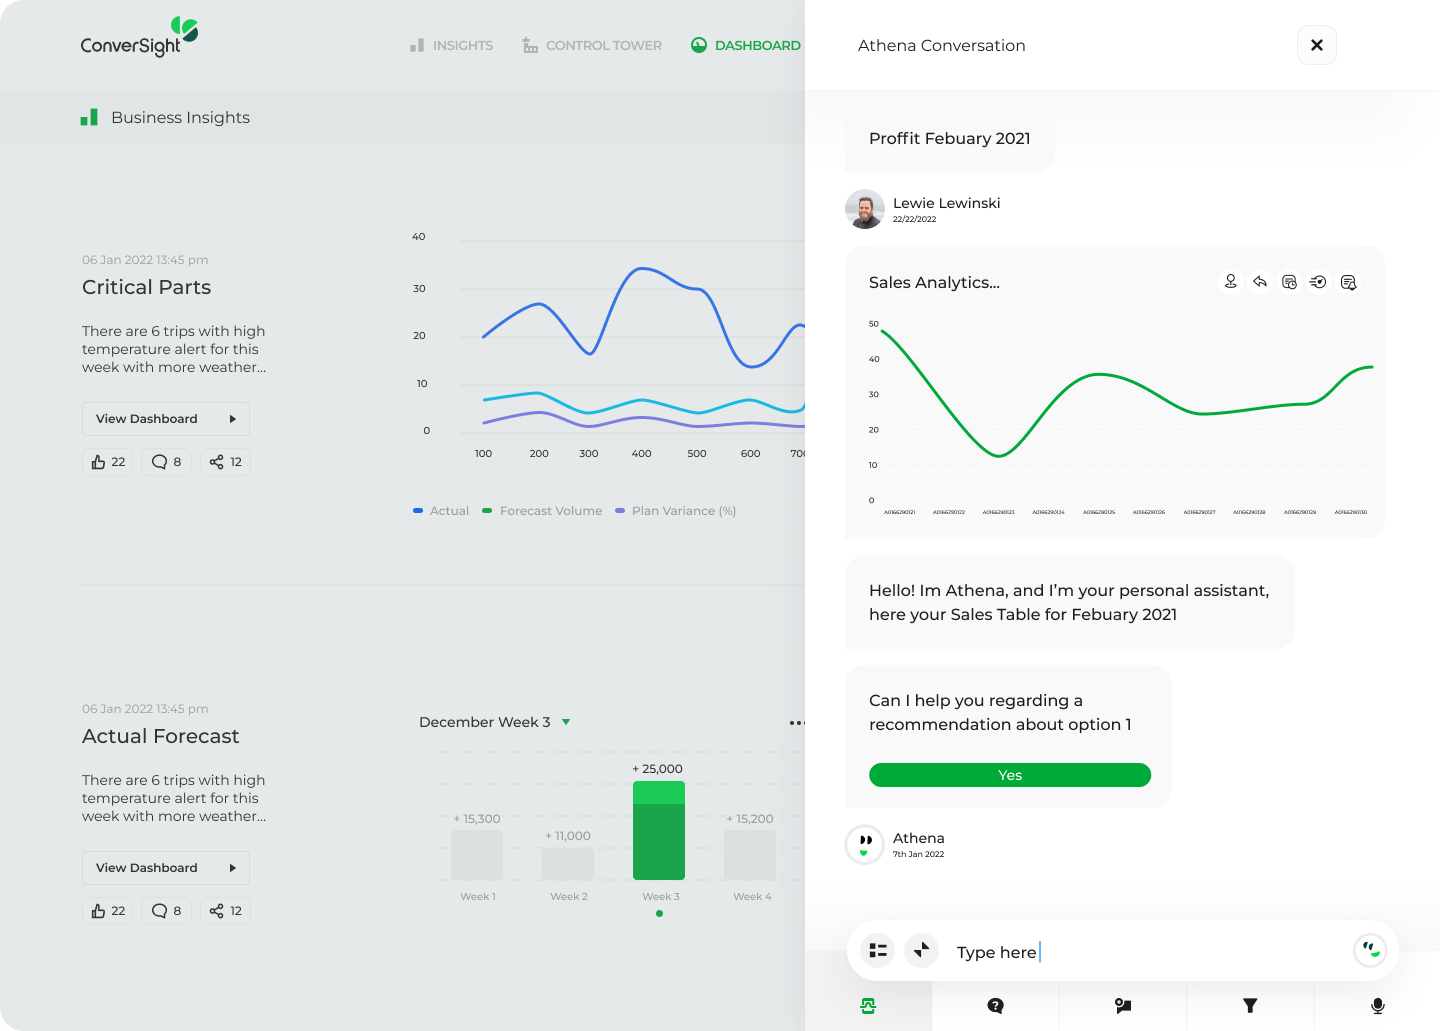Open View Dashboard arrow for Critical Parts

coord(232,419)
